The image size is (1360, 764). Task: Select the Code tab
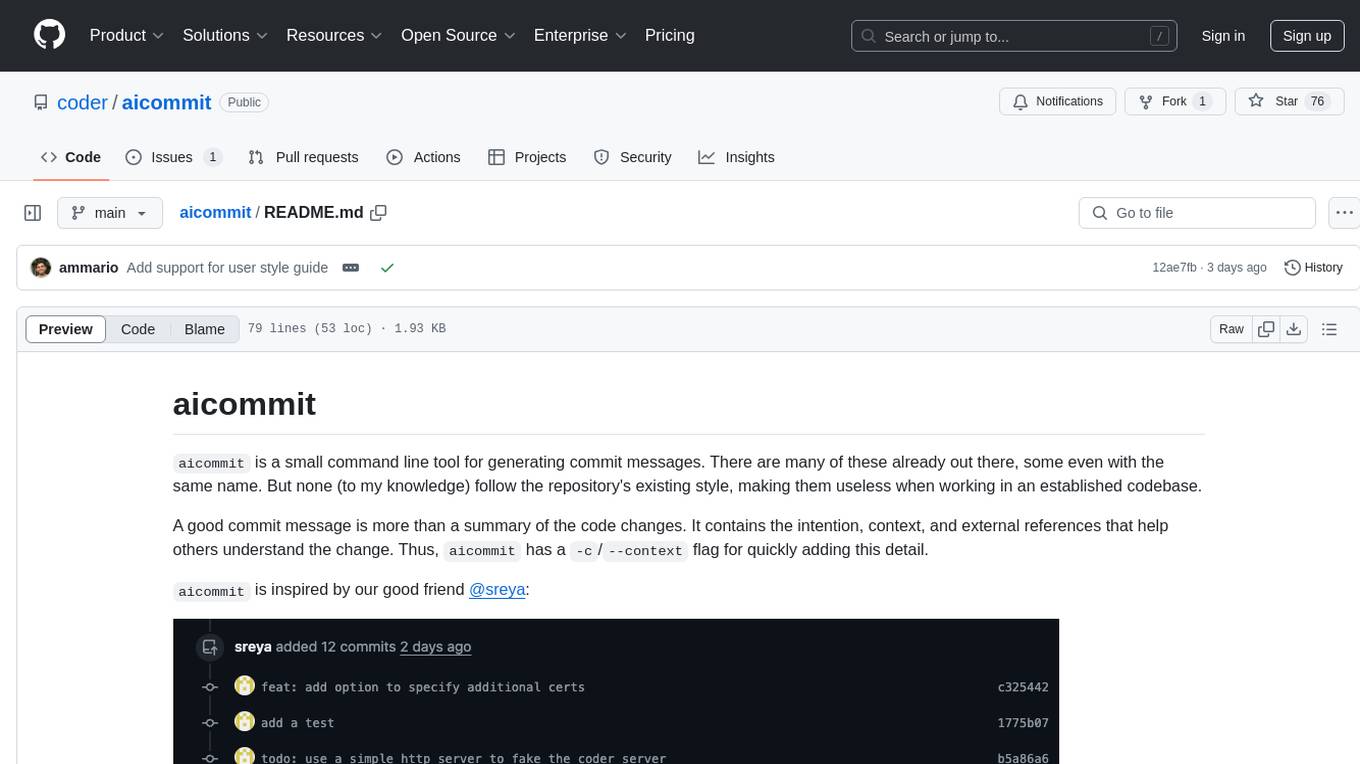(71, 157)
